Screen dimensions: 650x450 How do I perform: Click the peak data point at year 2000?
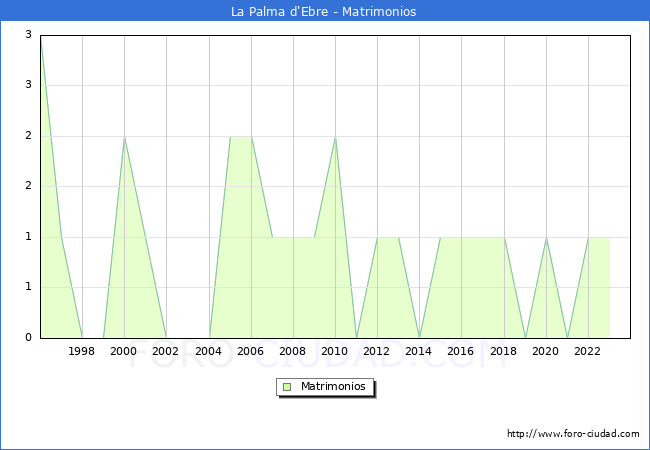pos(124,137)
